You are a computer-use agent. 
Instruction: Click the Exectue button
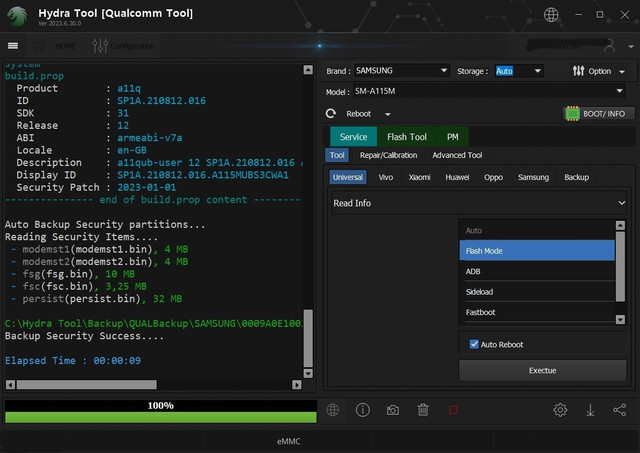click(542, 370)
